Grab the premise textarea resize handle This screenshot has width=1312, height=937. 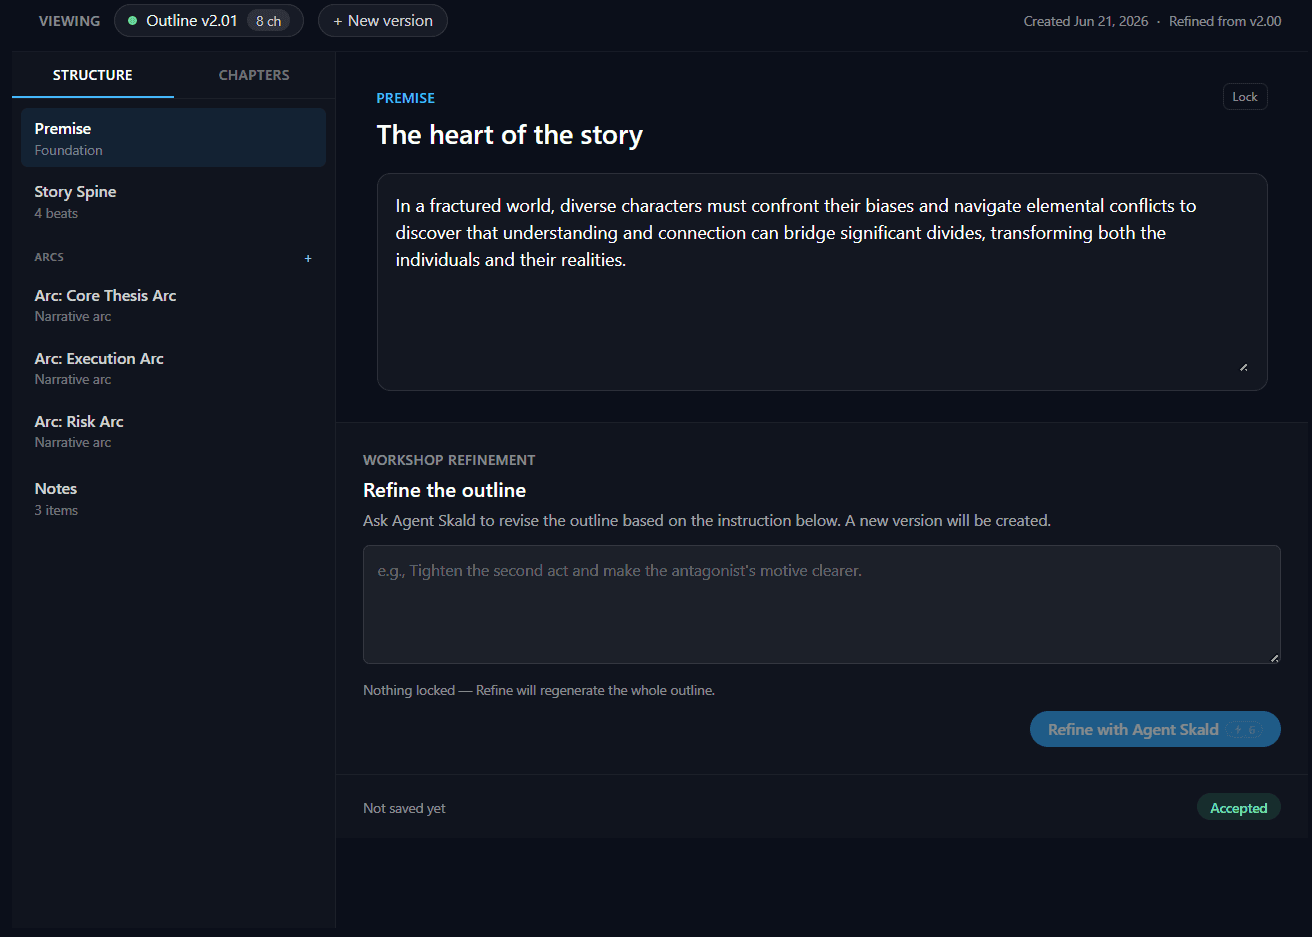(1243, 367)
